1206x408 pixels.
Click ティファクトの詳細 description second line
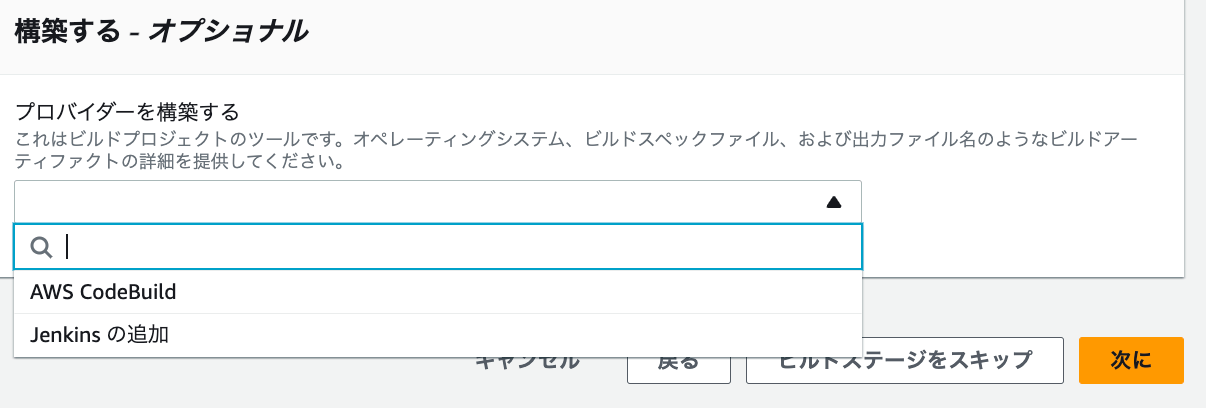pos(100,160)
